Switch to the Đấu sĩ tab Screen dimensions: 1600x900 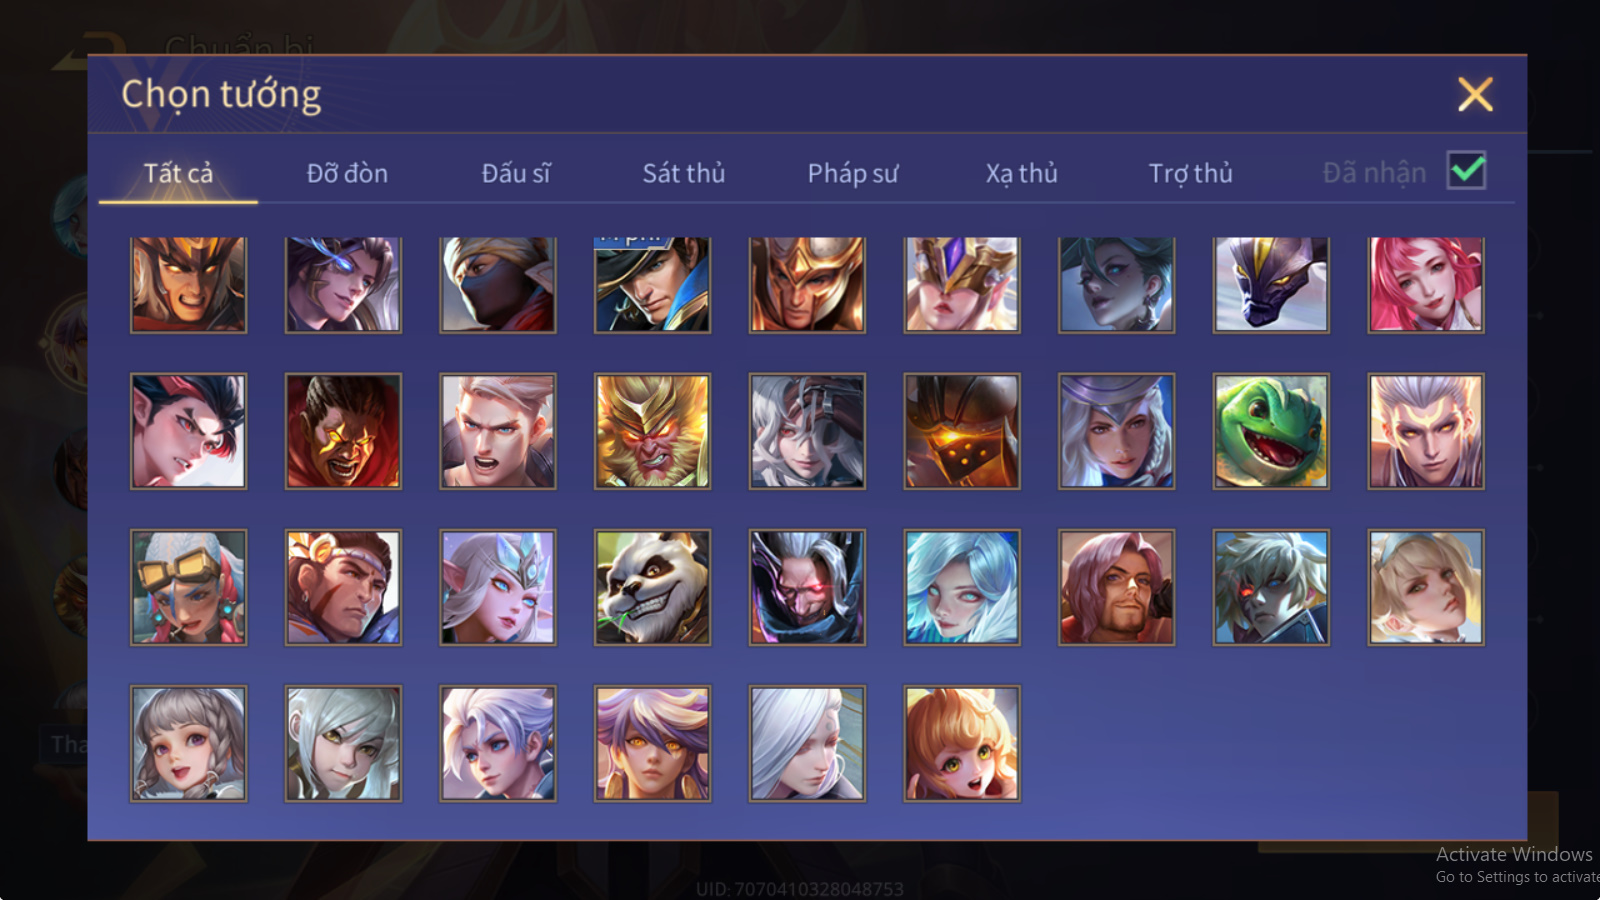516,173
